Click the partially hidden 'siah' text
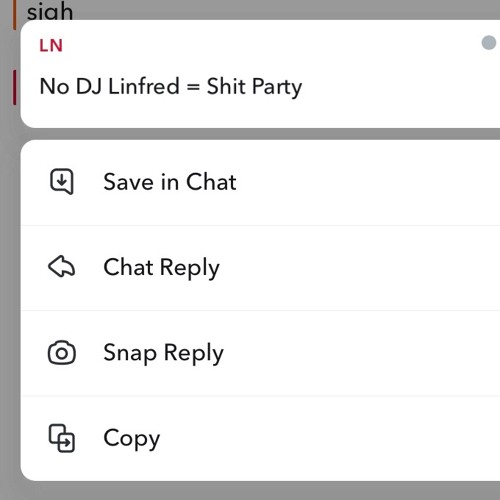The height and width of the screenshot is (500, 500). [50, 12]
